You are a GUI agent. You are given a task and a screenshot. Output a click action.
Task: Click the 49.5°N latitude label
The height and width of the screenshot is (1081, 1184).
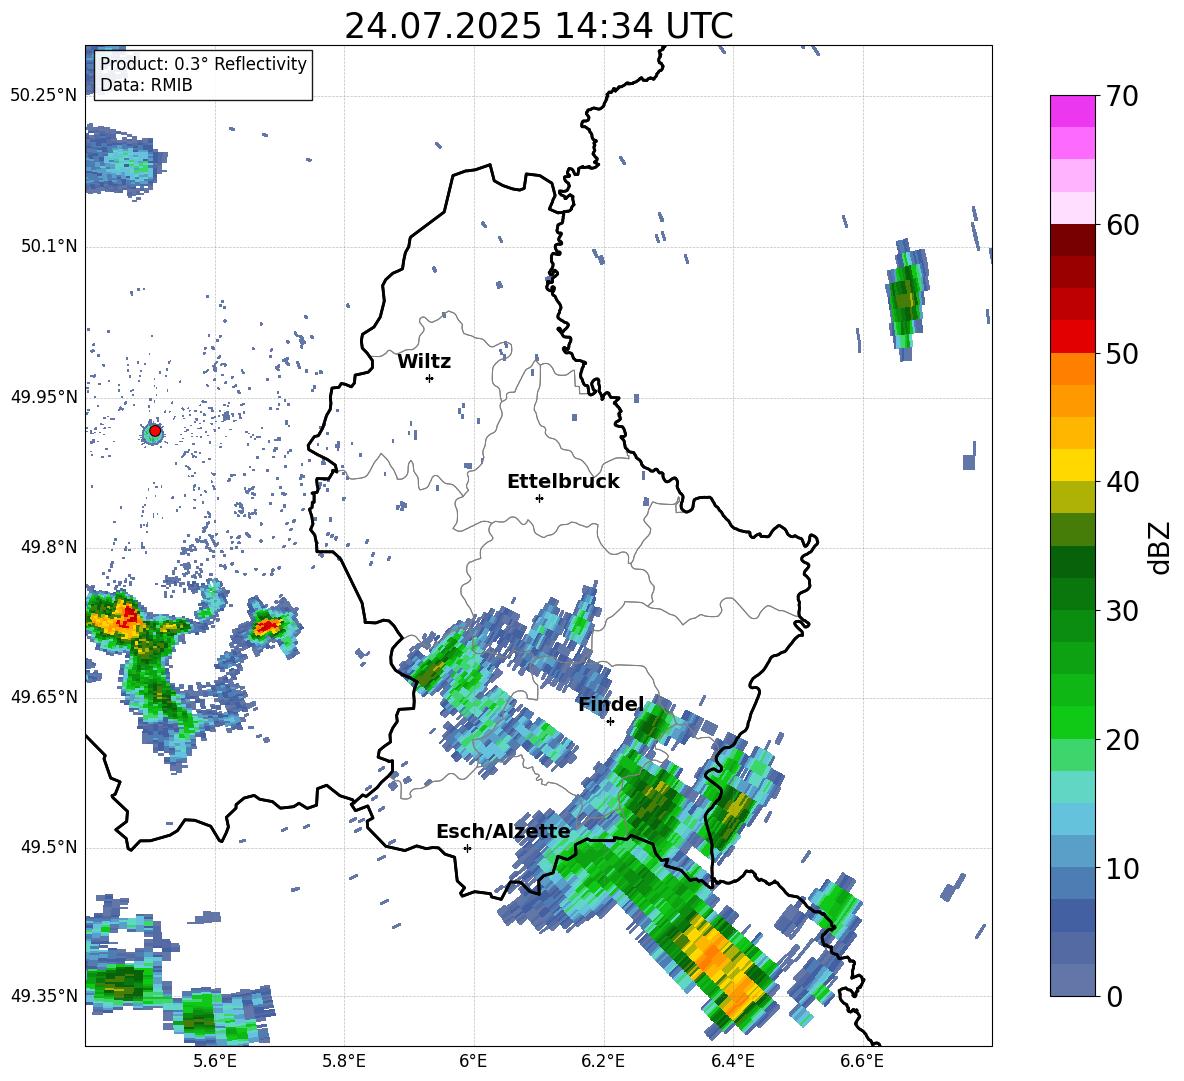pyautogui.click(x=49, y=847)
